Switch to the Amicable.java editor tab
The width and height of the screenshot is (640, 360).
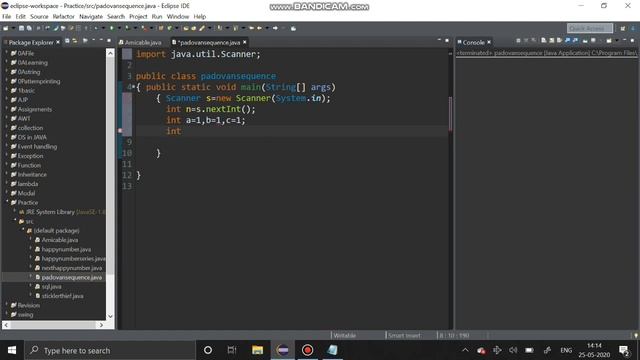point(140,42)
